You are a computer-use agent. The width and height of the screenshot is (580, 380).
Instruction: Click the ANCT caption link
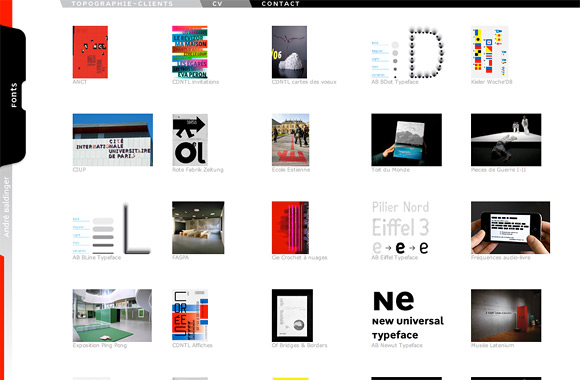coord(80,82)
